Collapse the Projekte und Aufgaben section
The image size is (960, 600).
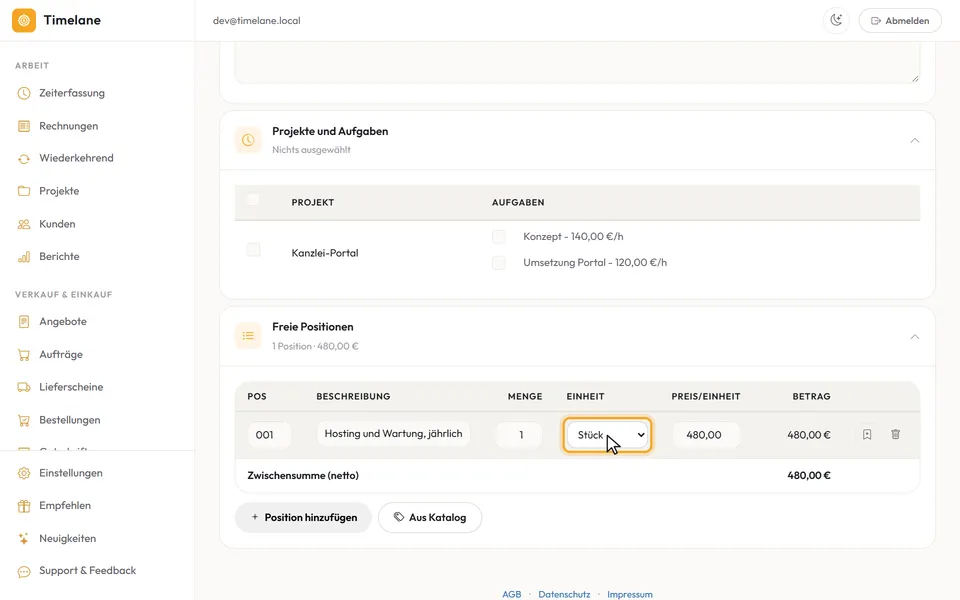tap(915, 140)
